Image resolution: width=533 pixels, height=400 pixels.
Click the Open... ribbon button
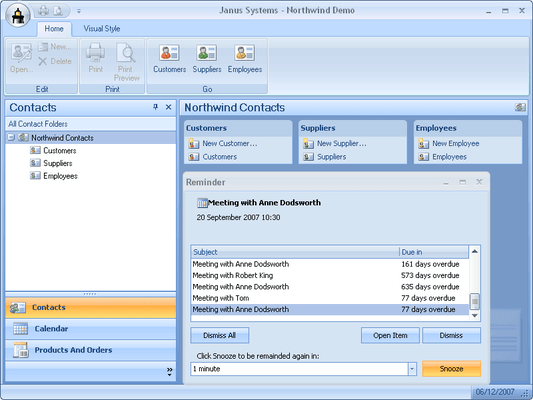click(21, 58)
